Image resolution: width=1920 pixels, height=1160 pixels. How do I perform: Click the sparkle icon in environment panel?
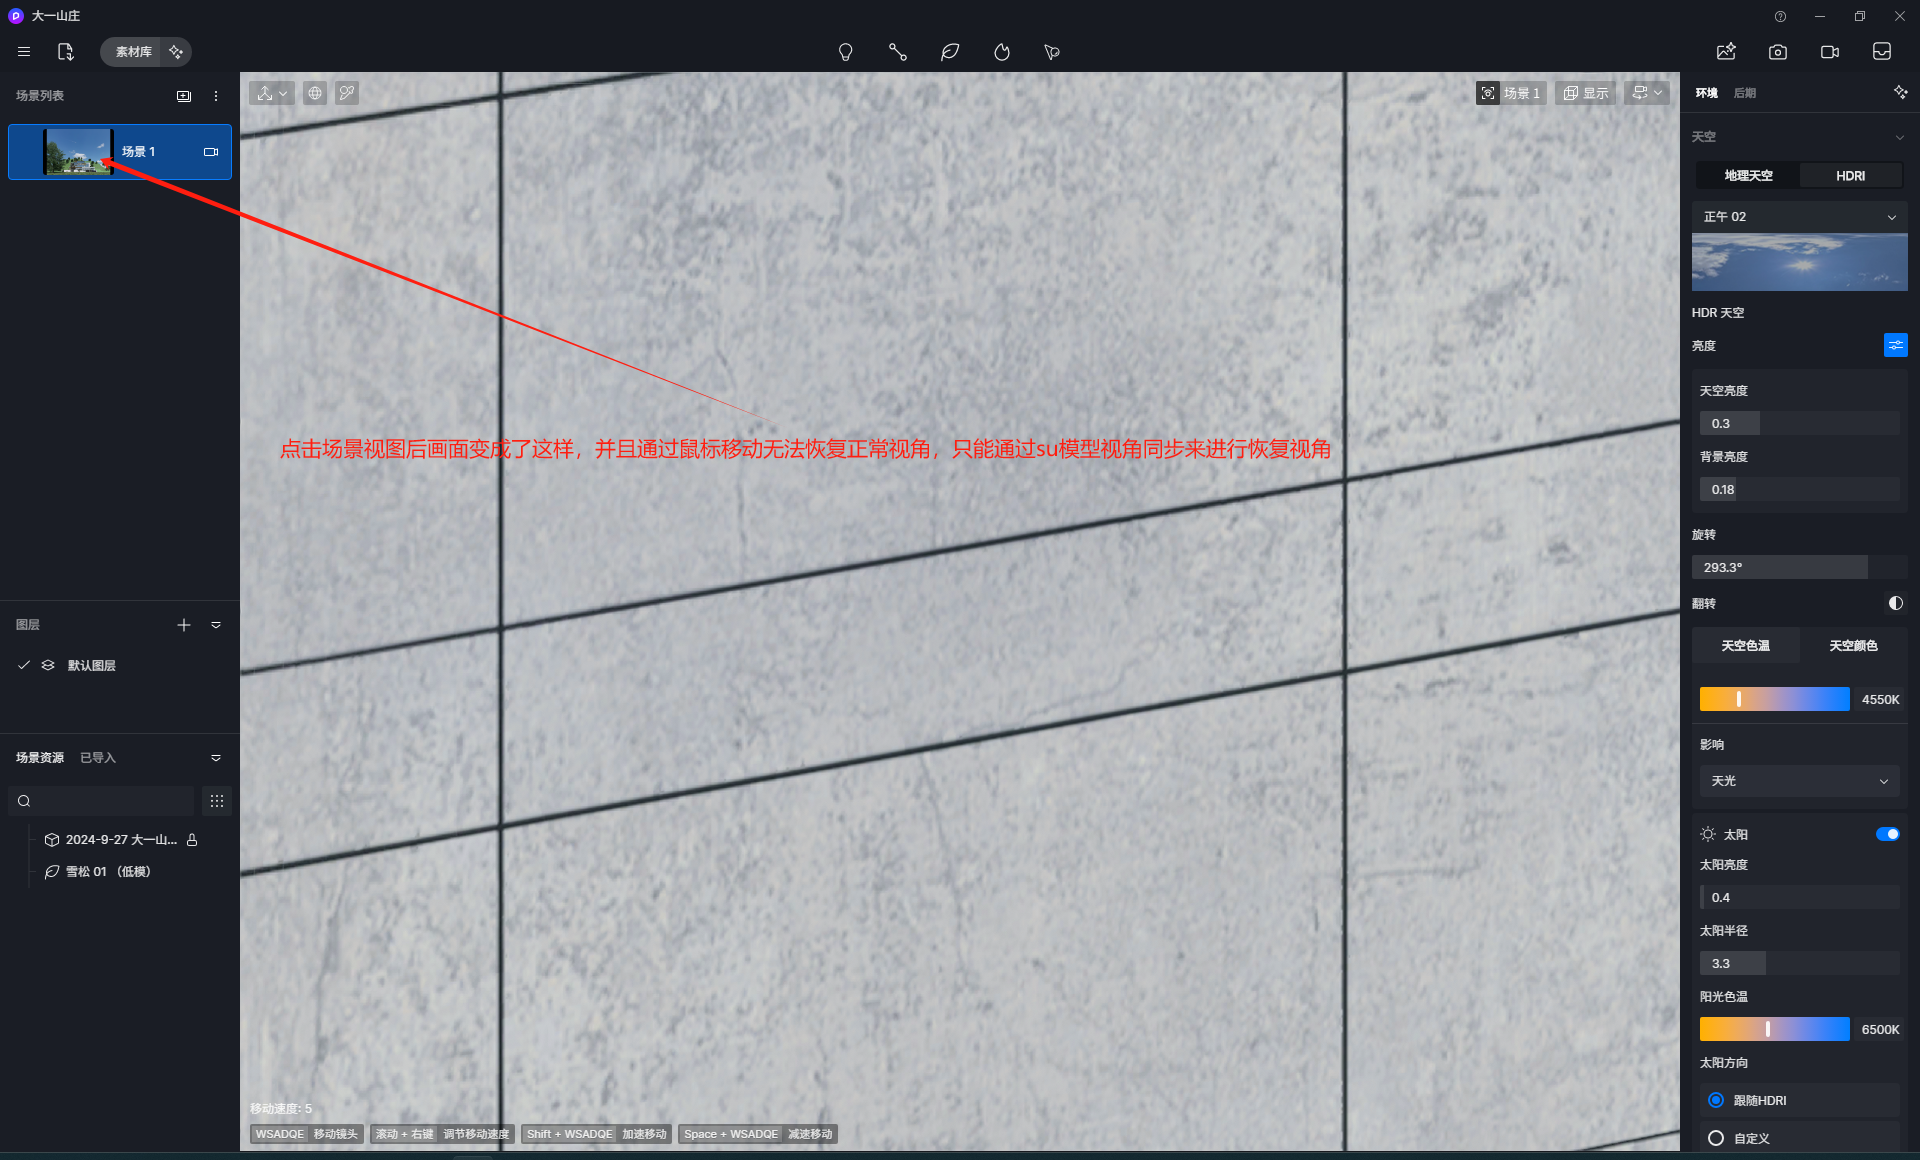tap(1900, 92)
